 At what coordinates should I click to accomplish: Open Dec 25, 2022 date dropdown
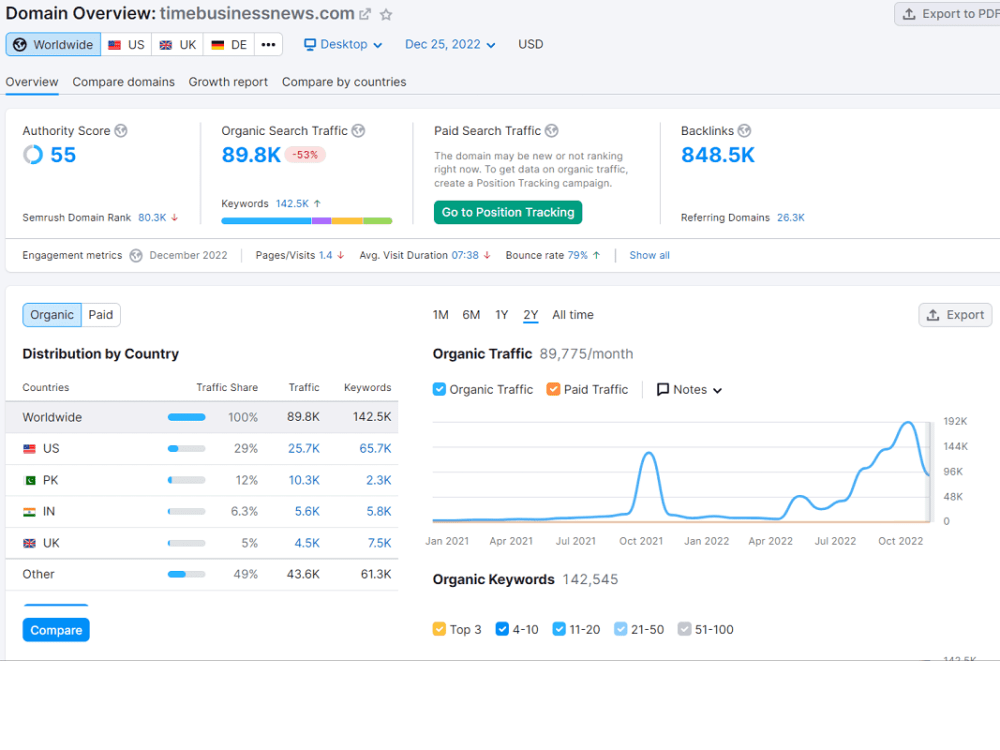pyautogui.click(x=450, y=45)
